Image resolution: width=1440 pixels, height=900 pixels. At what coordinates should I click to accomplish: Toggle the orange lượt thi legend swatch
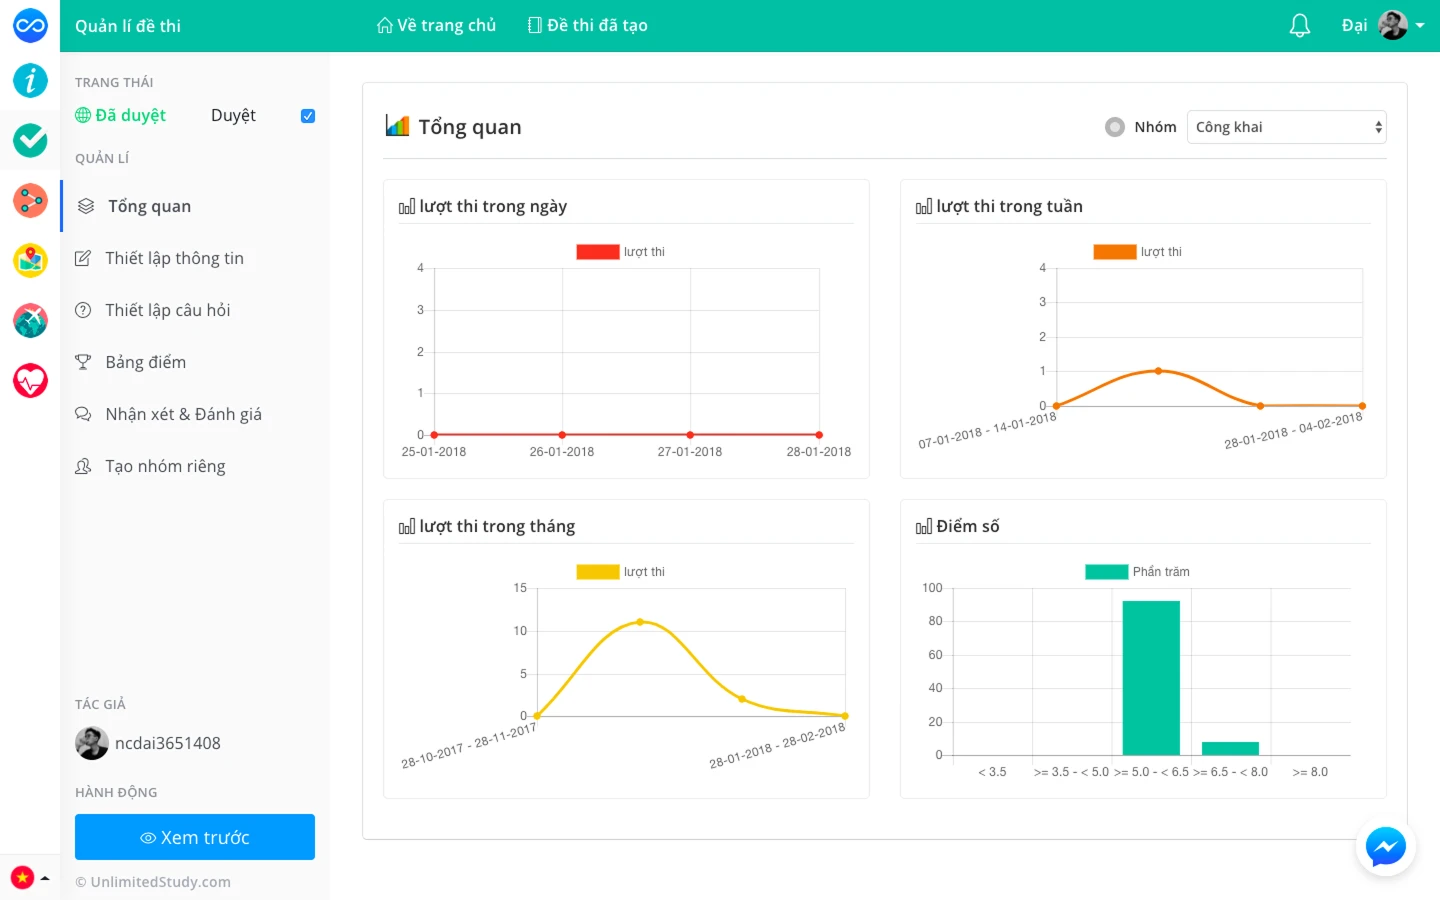tap(1115, 252)
